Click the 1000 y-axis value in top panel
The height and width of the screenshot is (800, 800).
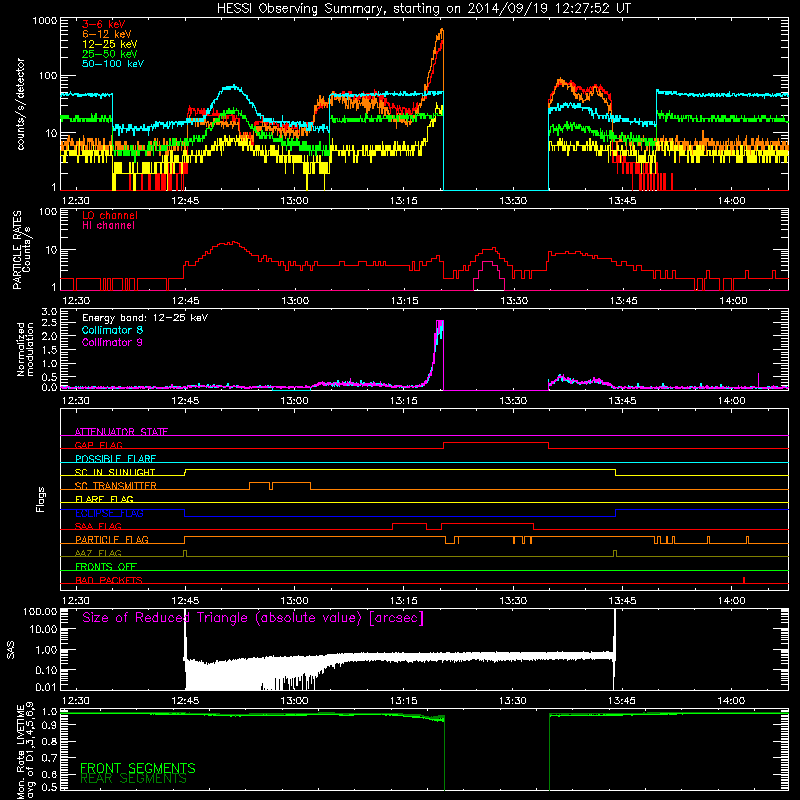[x=45, y=21]
